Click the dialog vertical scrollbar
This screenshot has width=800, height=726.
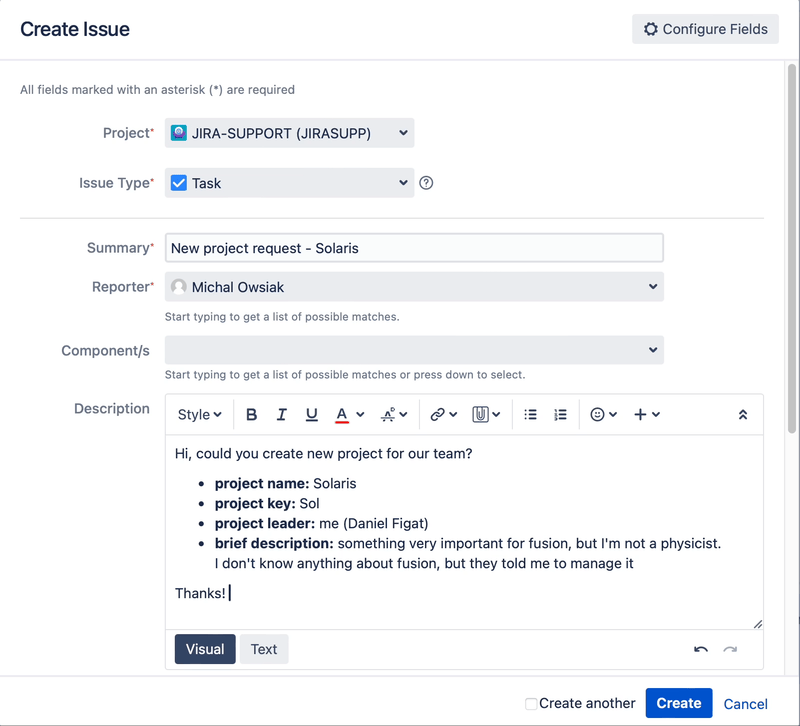pyautogui.click(x=792, y=249)
